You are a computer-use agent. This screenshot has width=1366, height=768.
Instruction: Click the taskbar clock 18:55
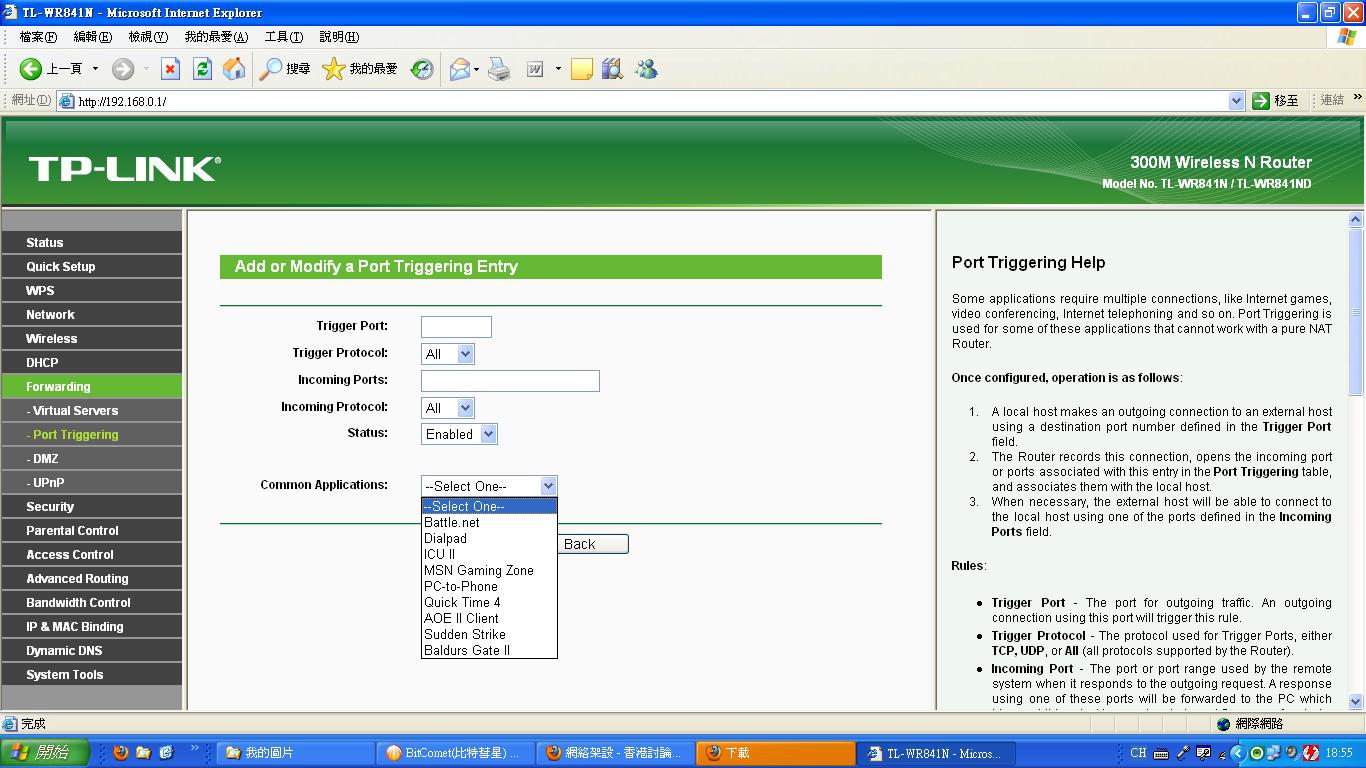[1339, 753]
